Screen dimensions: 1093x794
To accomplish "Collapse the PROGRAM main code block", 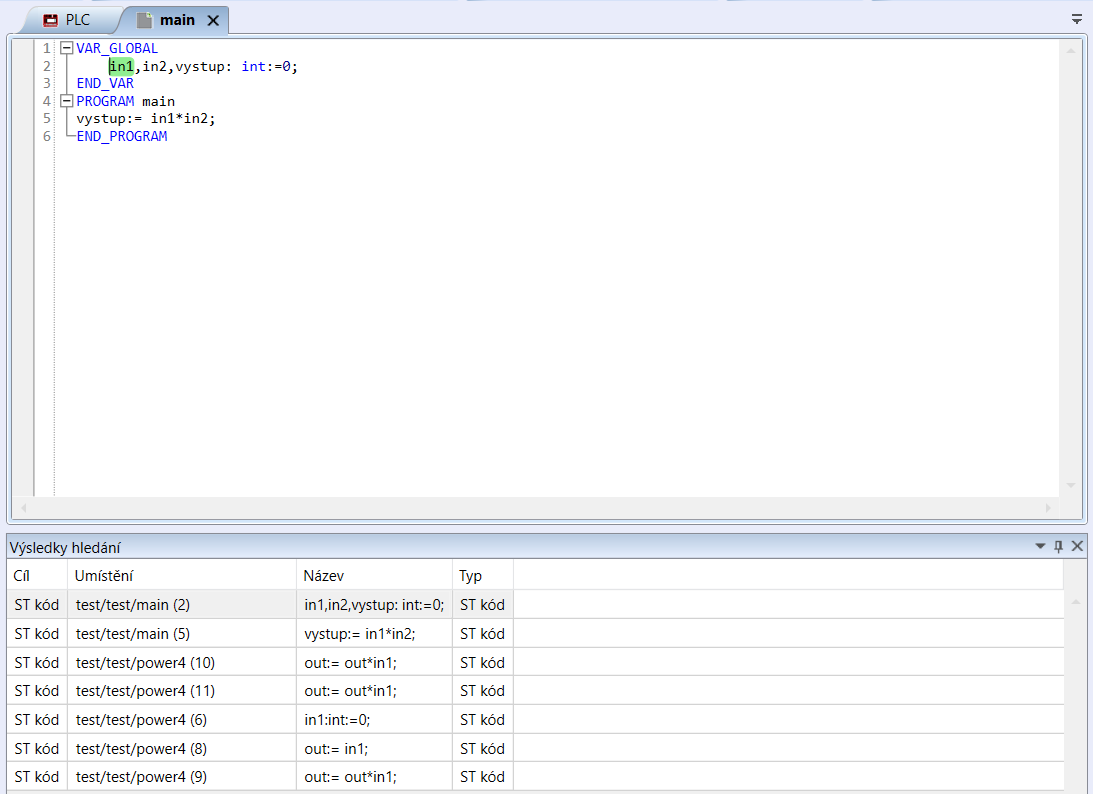I will (67, 101).
